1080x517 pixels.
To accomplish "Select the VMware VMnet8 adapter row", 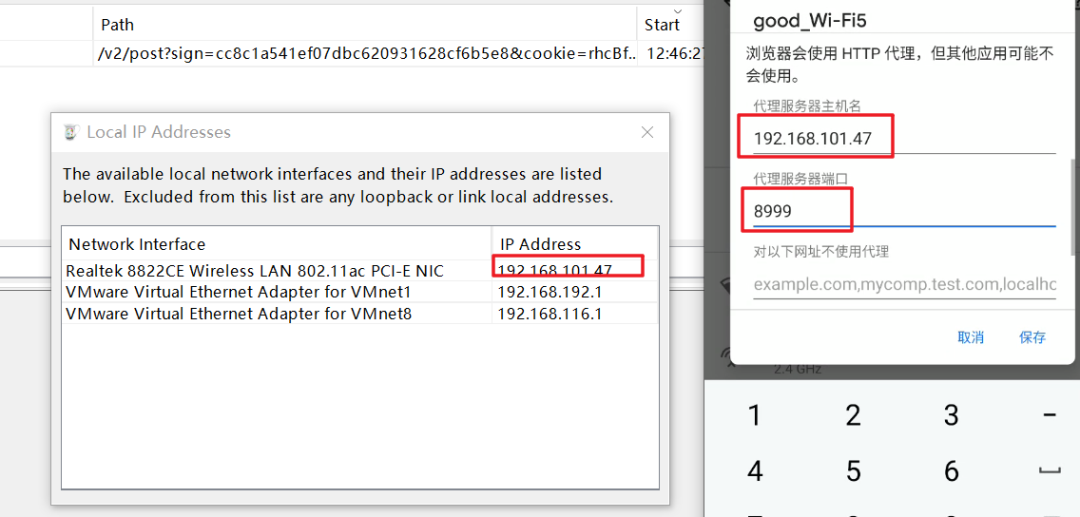I will tap(359, 314).
